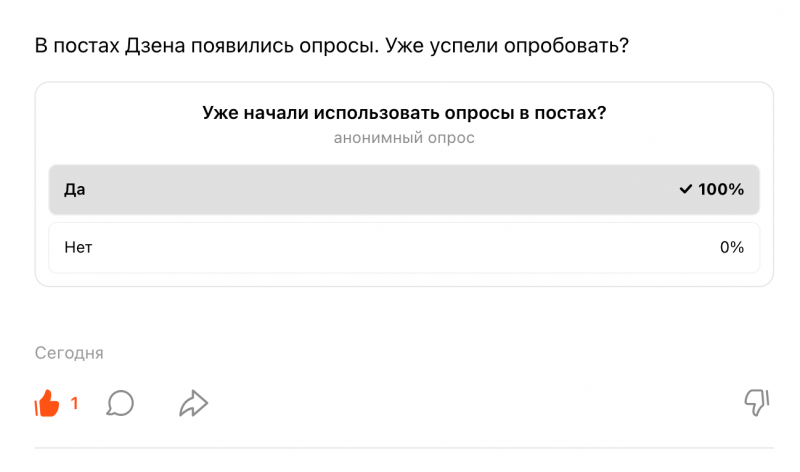Select the "Нет" poll option
The image size is (800, 472).
point(78,247)
